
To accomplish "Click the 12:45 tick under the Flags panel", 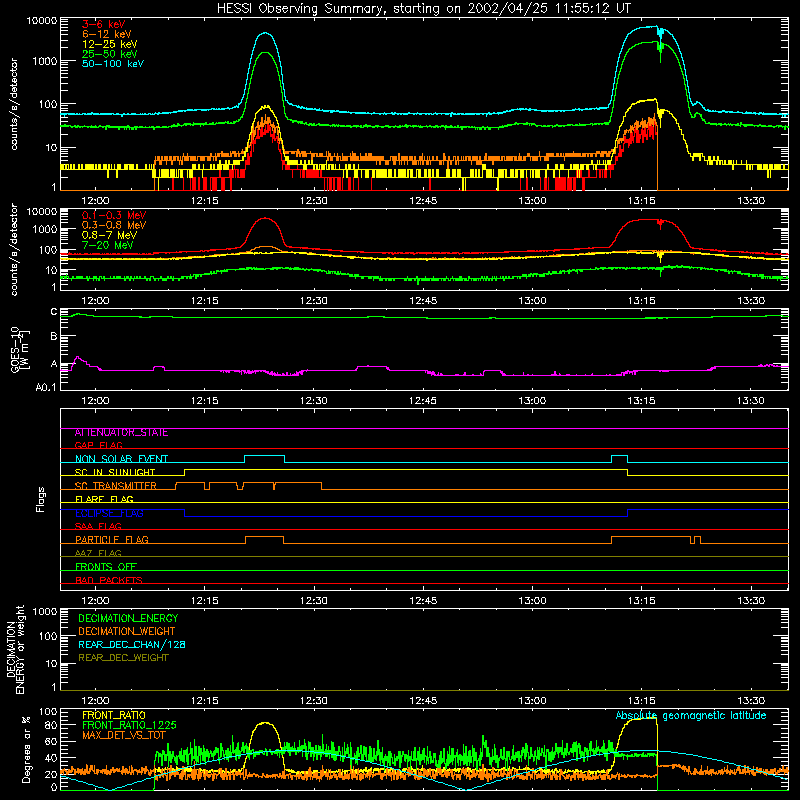I will pos(423,601).
